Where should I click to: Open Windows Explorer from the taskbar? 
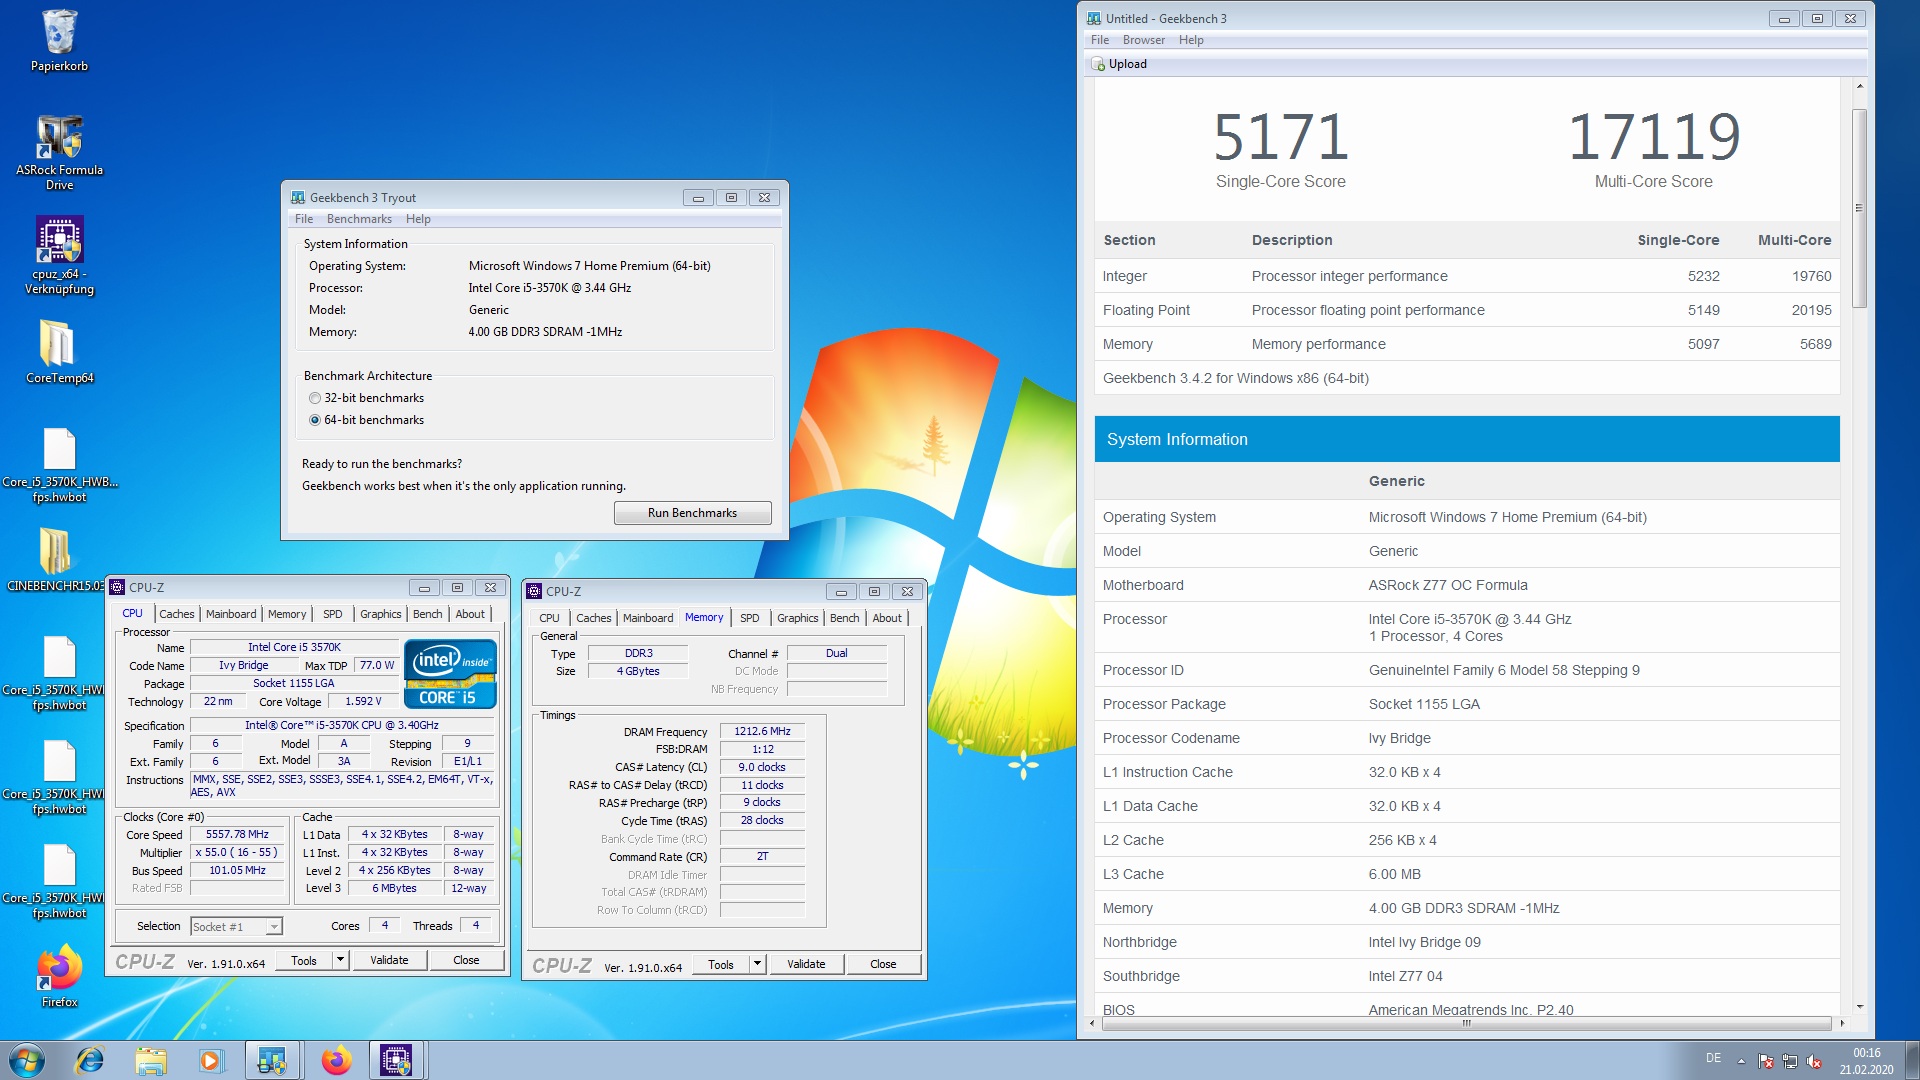pos(150,1060)
